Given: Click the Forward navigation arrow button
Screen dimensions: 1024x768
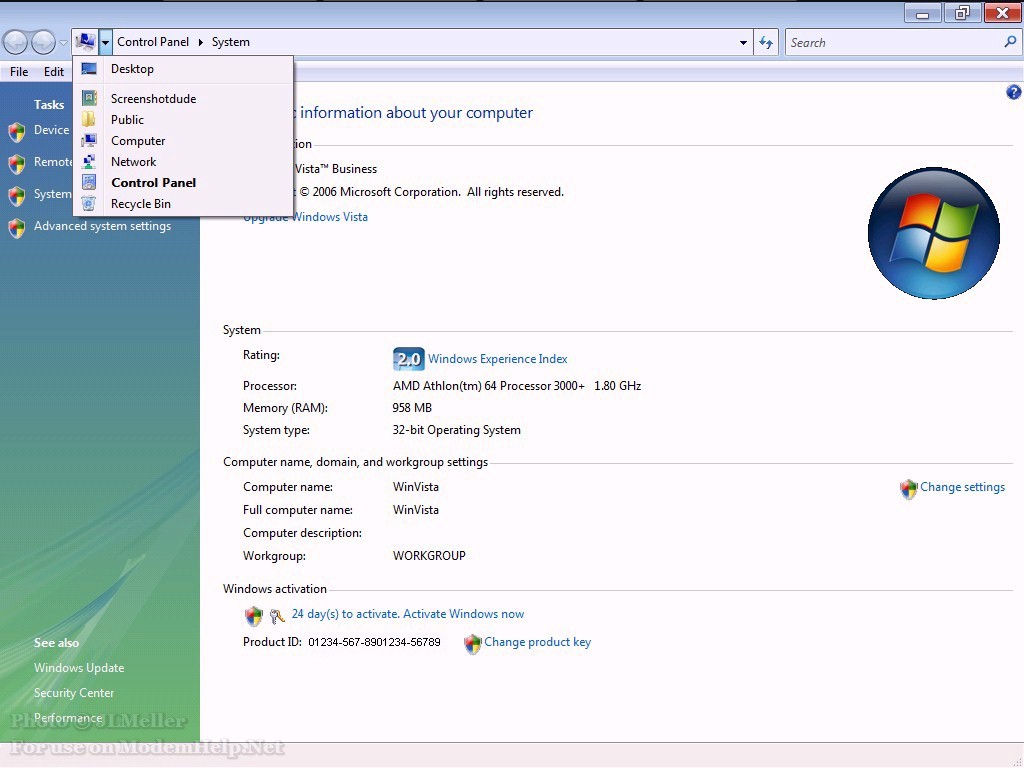Looking at the screenshot, I should click(43, 43).
